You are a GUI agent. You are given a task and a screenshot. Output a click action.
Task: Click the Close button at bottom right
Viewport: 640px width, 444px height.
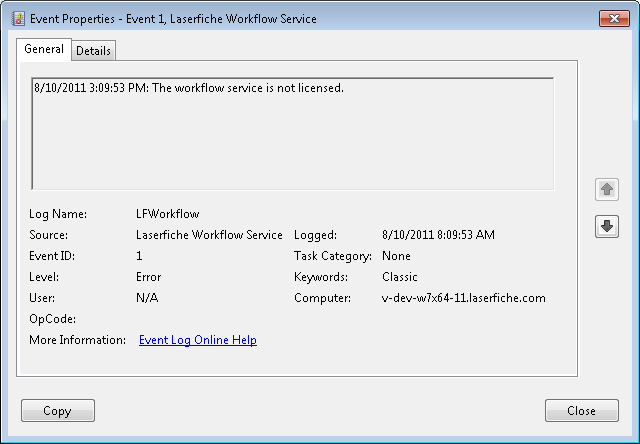pyautogui.click(x=581, y=411)
